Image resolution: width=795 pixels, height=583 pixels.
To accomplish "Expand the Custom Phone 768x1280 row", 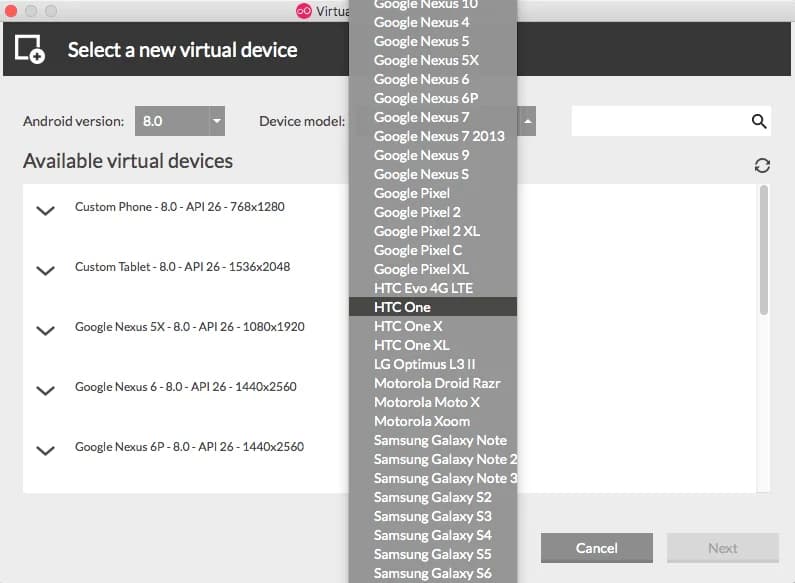I will (46, 210).
